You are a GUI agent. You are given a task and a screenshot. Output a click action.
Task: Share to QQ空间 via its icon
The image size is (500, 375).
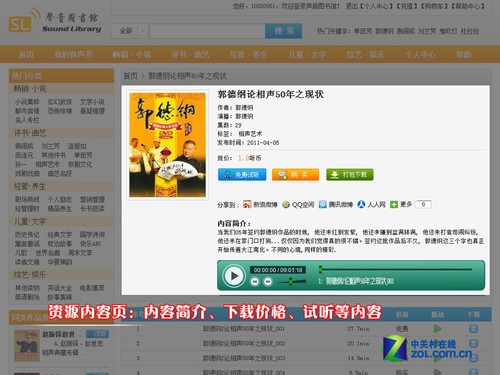[286, 204]
